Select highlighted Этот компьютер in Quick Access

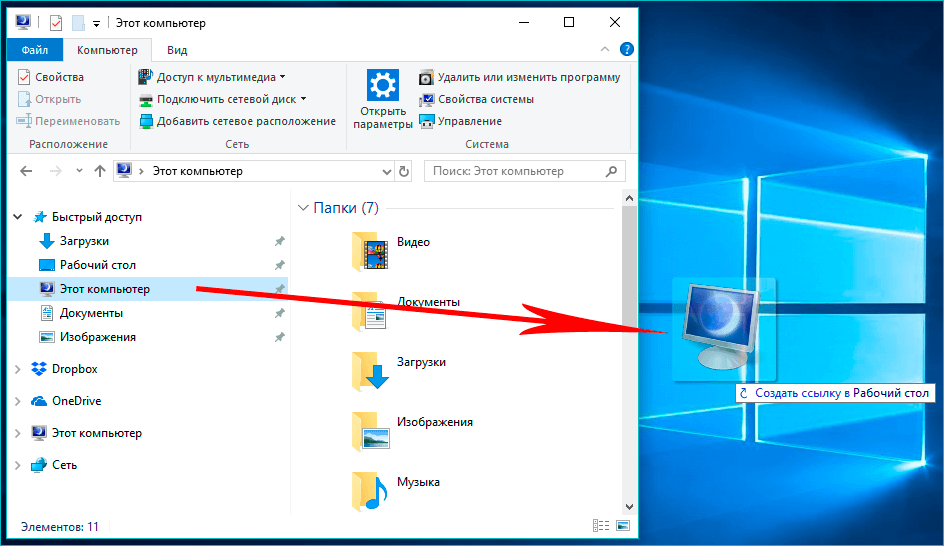(148, 289)
